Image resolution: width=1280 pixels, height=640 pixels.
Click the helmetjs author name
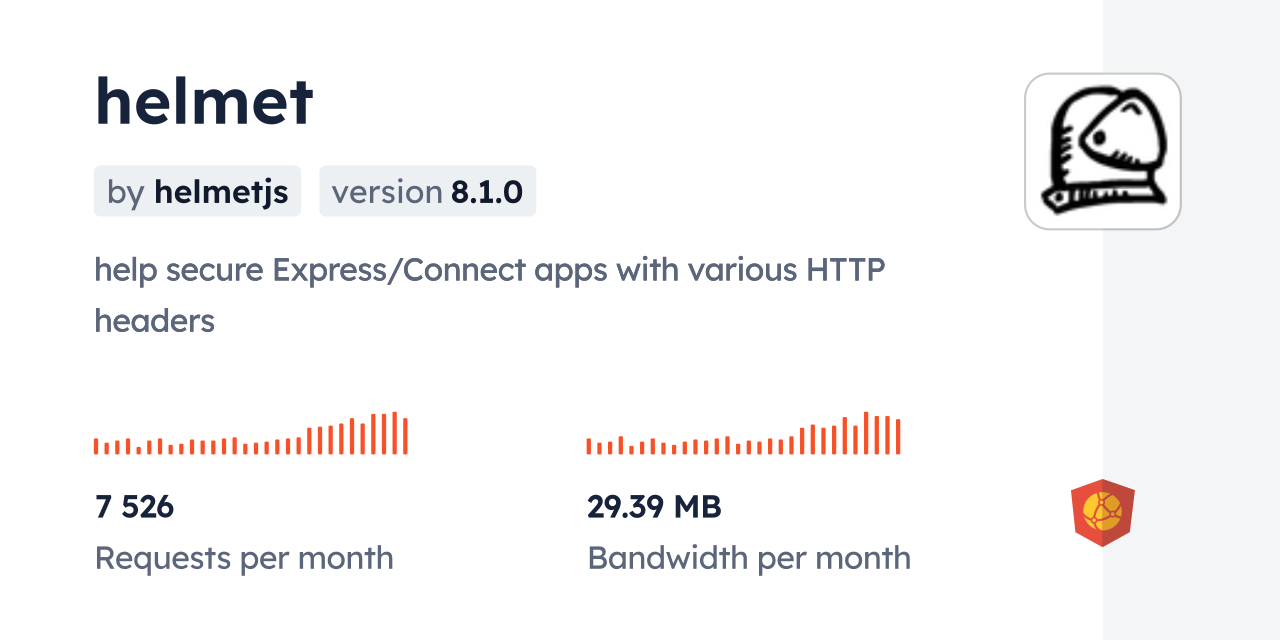[x=221, y=192]
